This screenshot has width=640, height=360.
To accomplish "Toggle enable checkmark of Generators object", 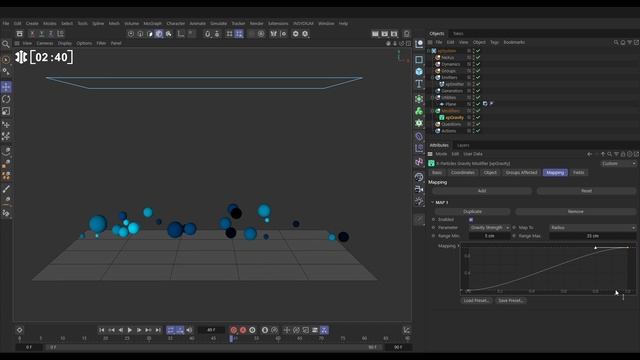I will point(478,91).
